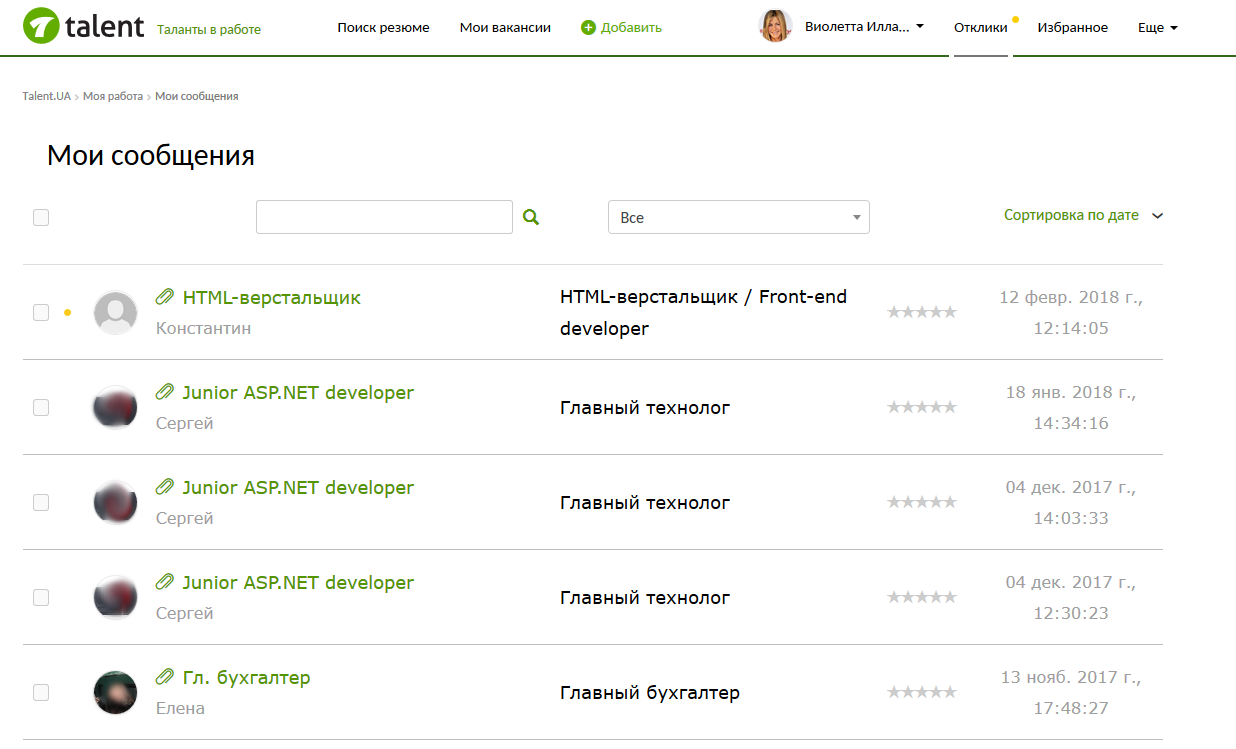Check the HTML-верстальщик message checkbox
The image size is (1236, 749).
click(41, 312)
